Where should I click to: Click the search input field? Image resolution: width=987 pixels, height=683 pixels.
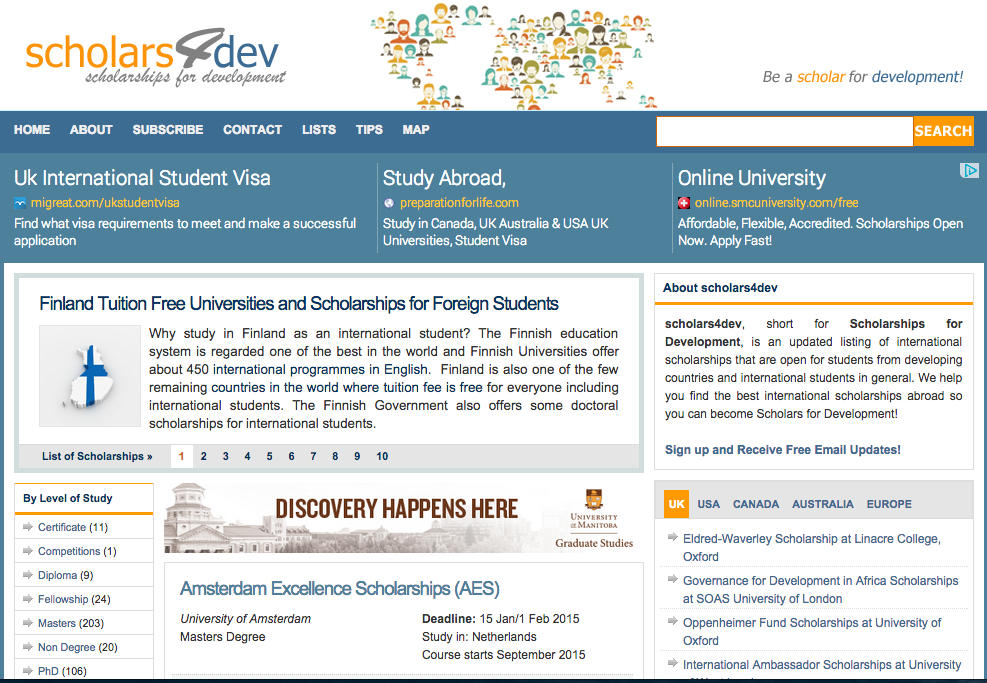coord(784,131)
